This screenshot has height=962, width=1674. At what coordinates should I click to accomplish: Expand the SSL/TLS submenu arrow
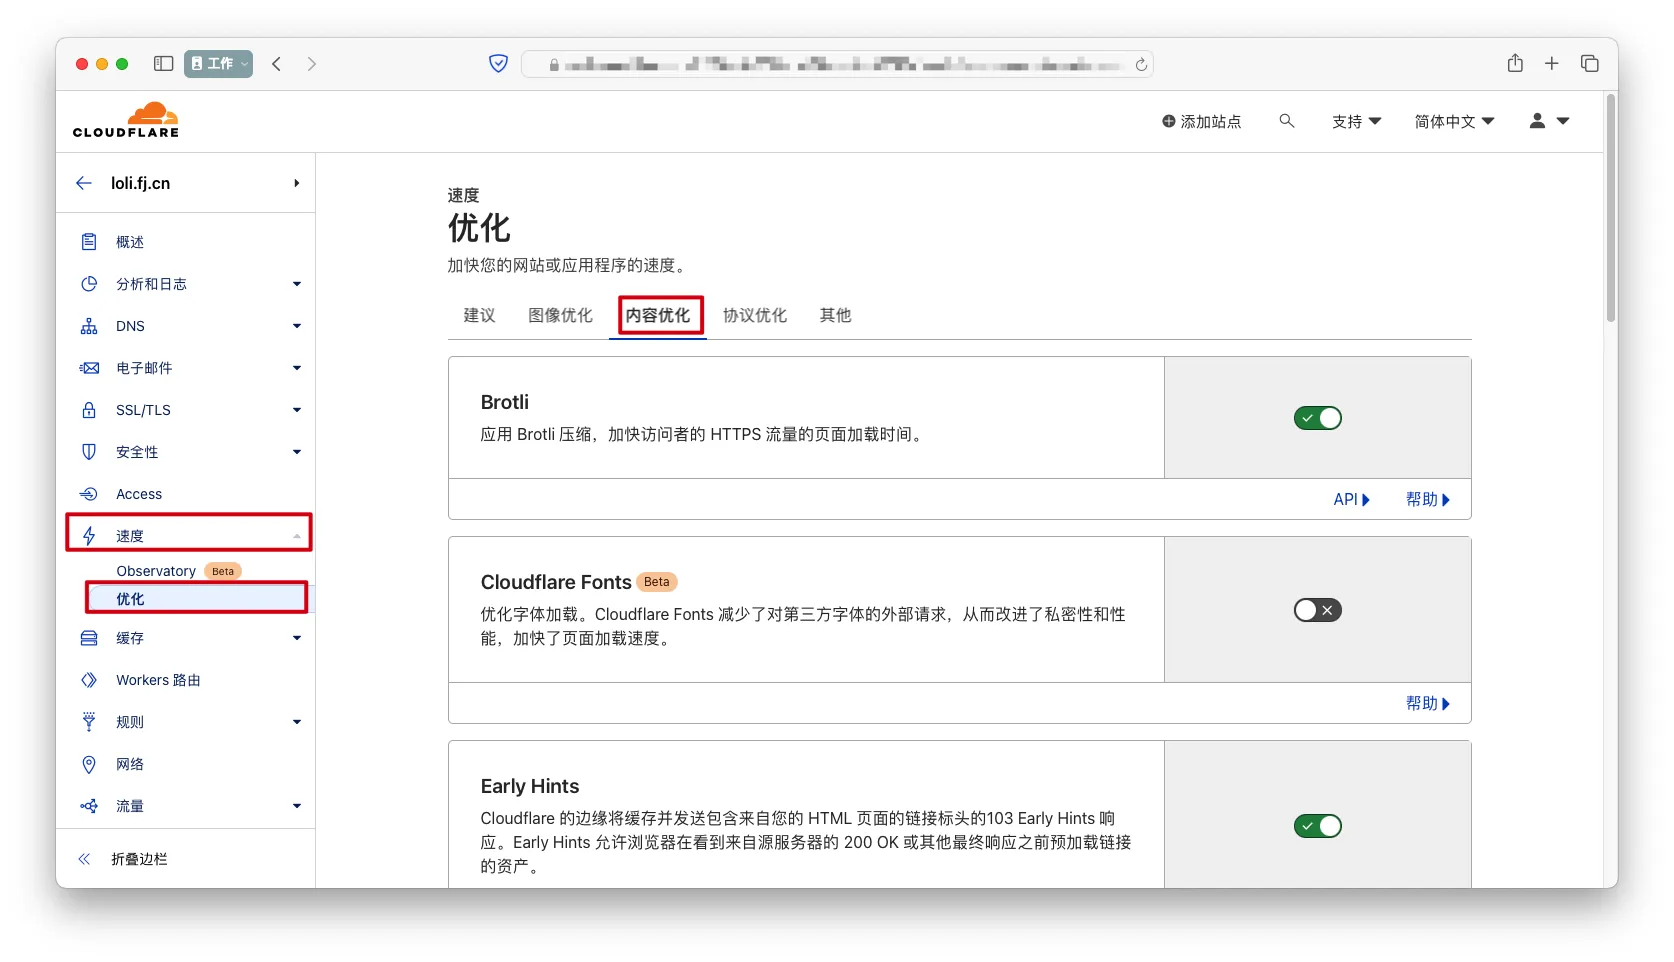click(297, 410)
